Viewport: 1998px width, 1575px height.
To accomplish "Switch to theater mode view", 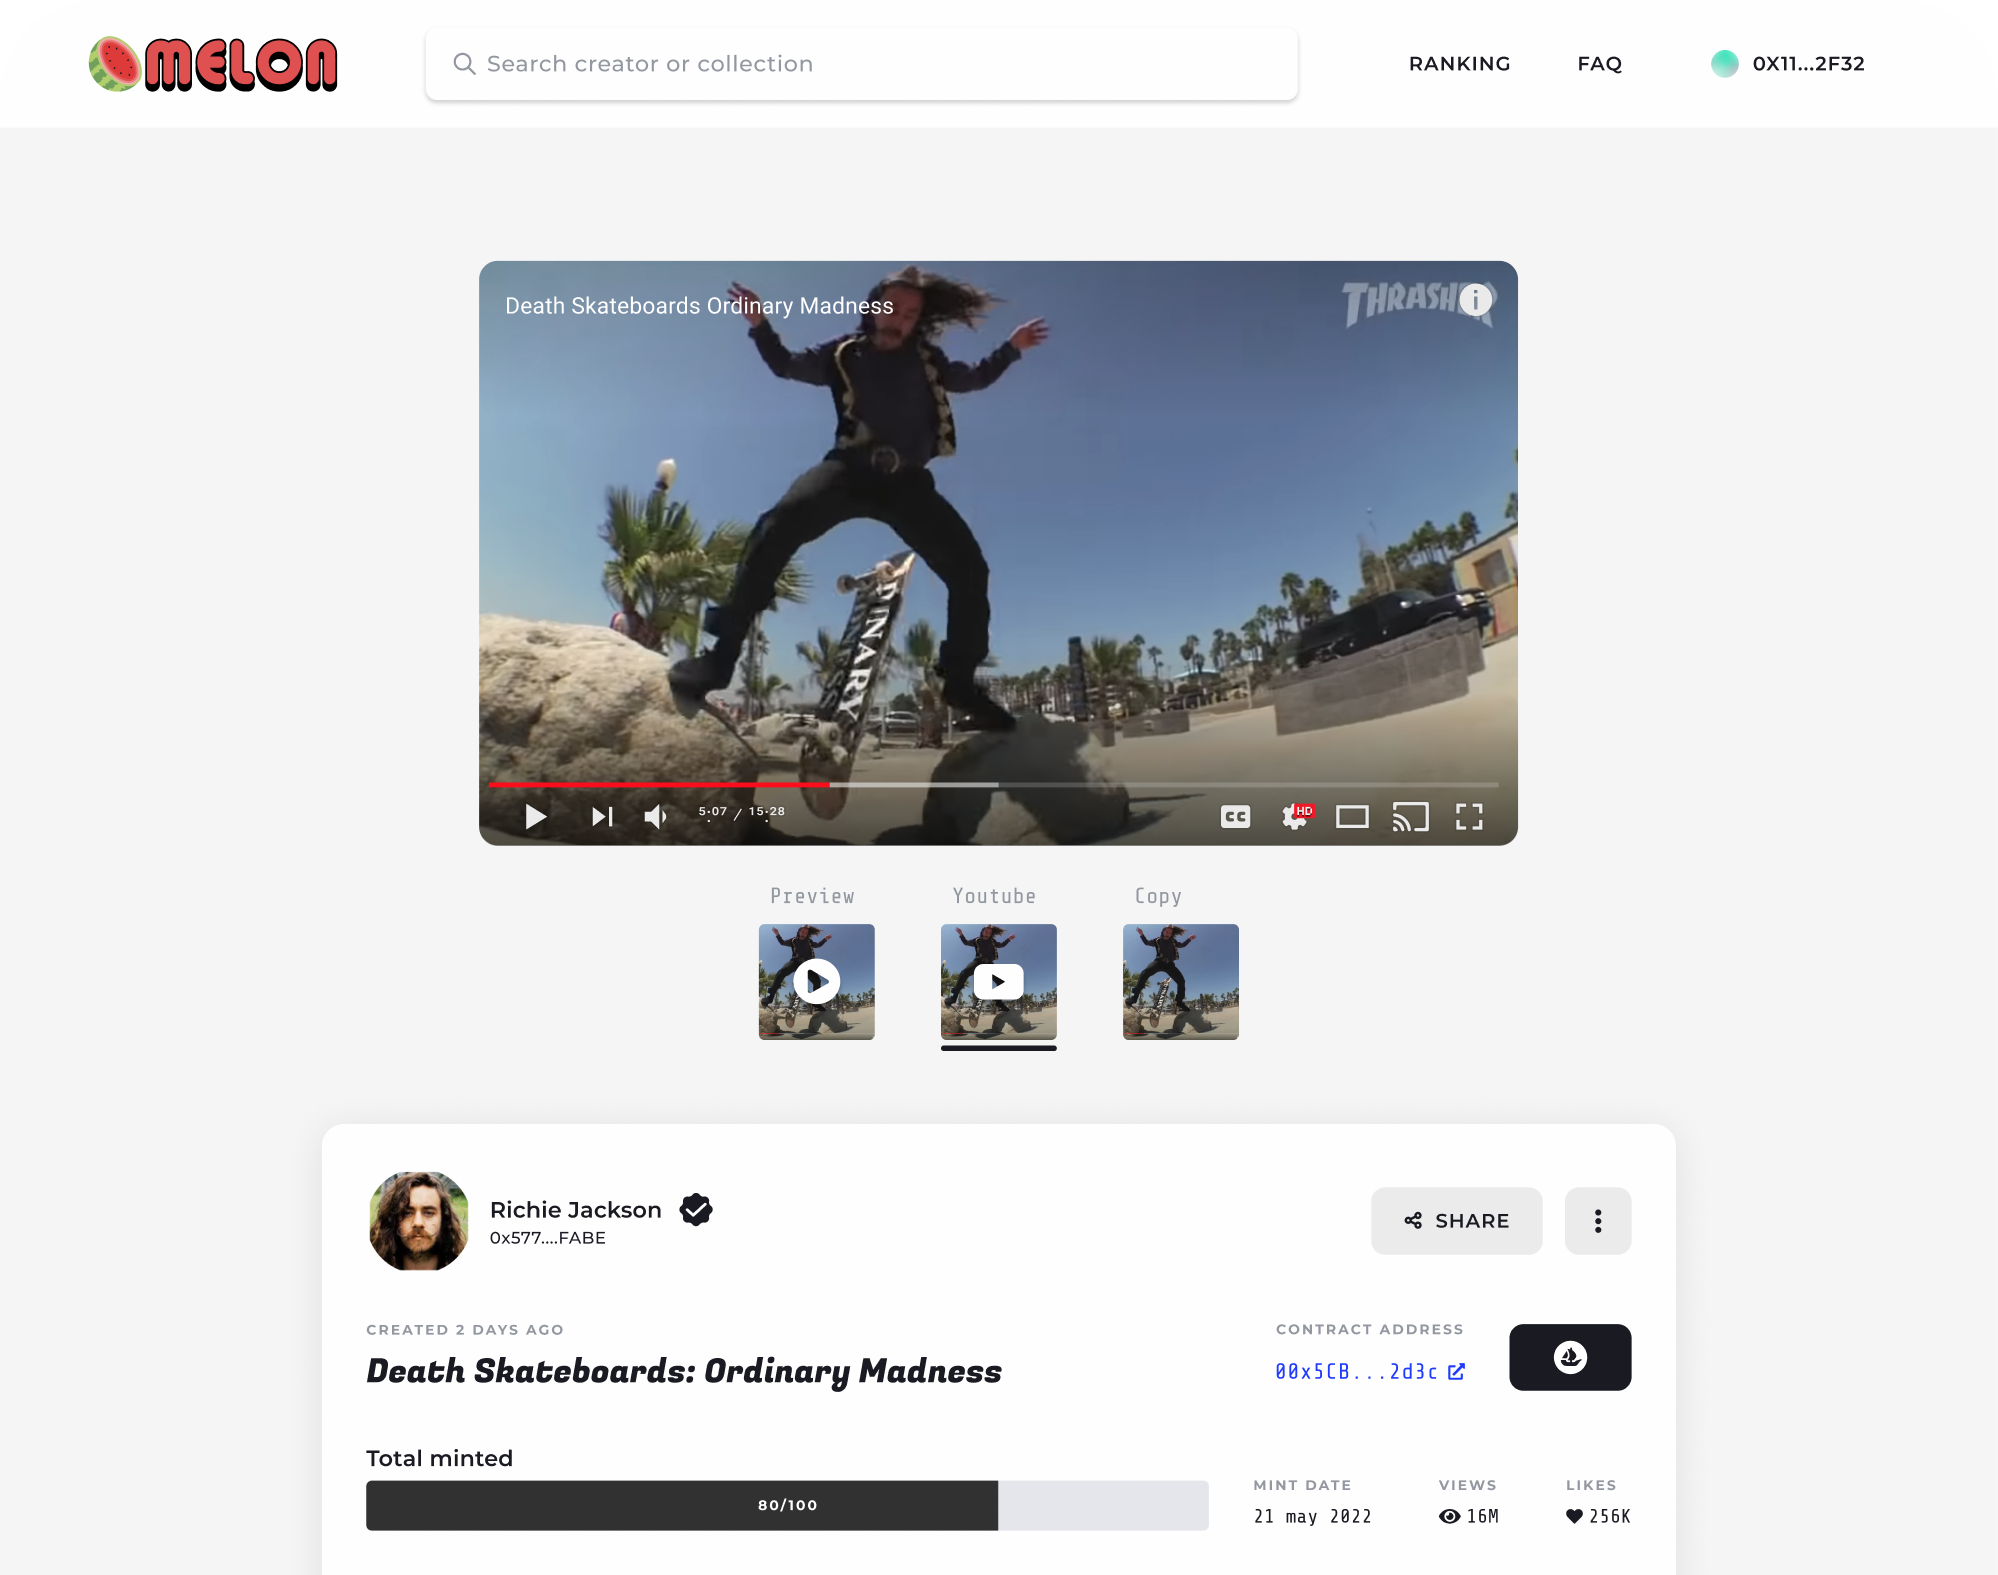I will (1352, 817).
